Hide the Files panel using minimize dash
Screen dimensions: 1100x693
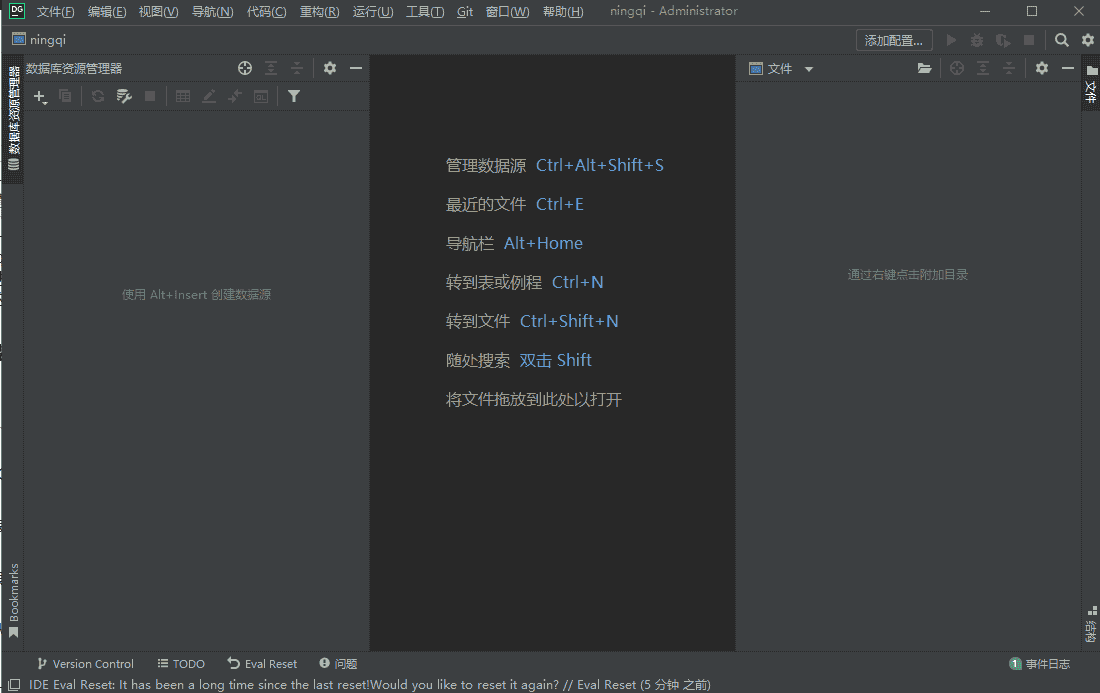click(x=1068, y=69)
